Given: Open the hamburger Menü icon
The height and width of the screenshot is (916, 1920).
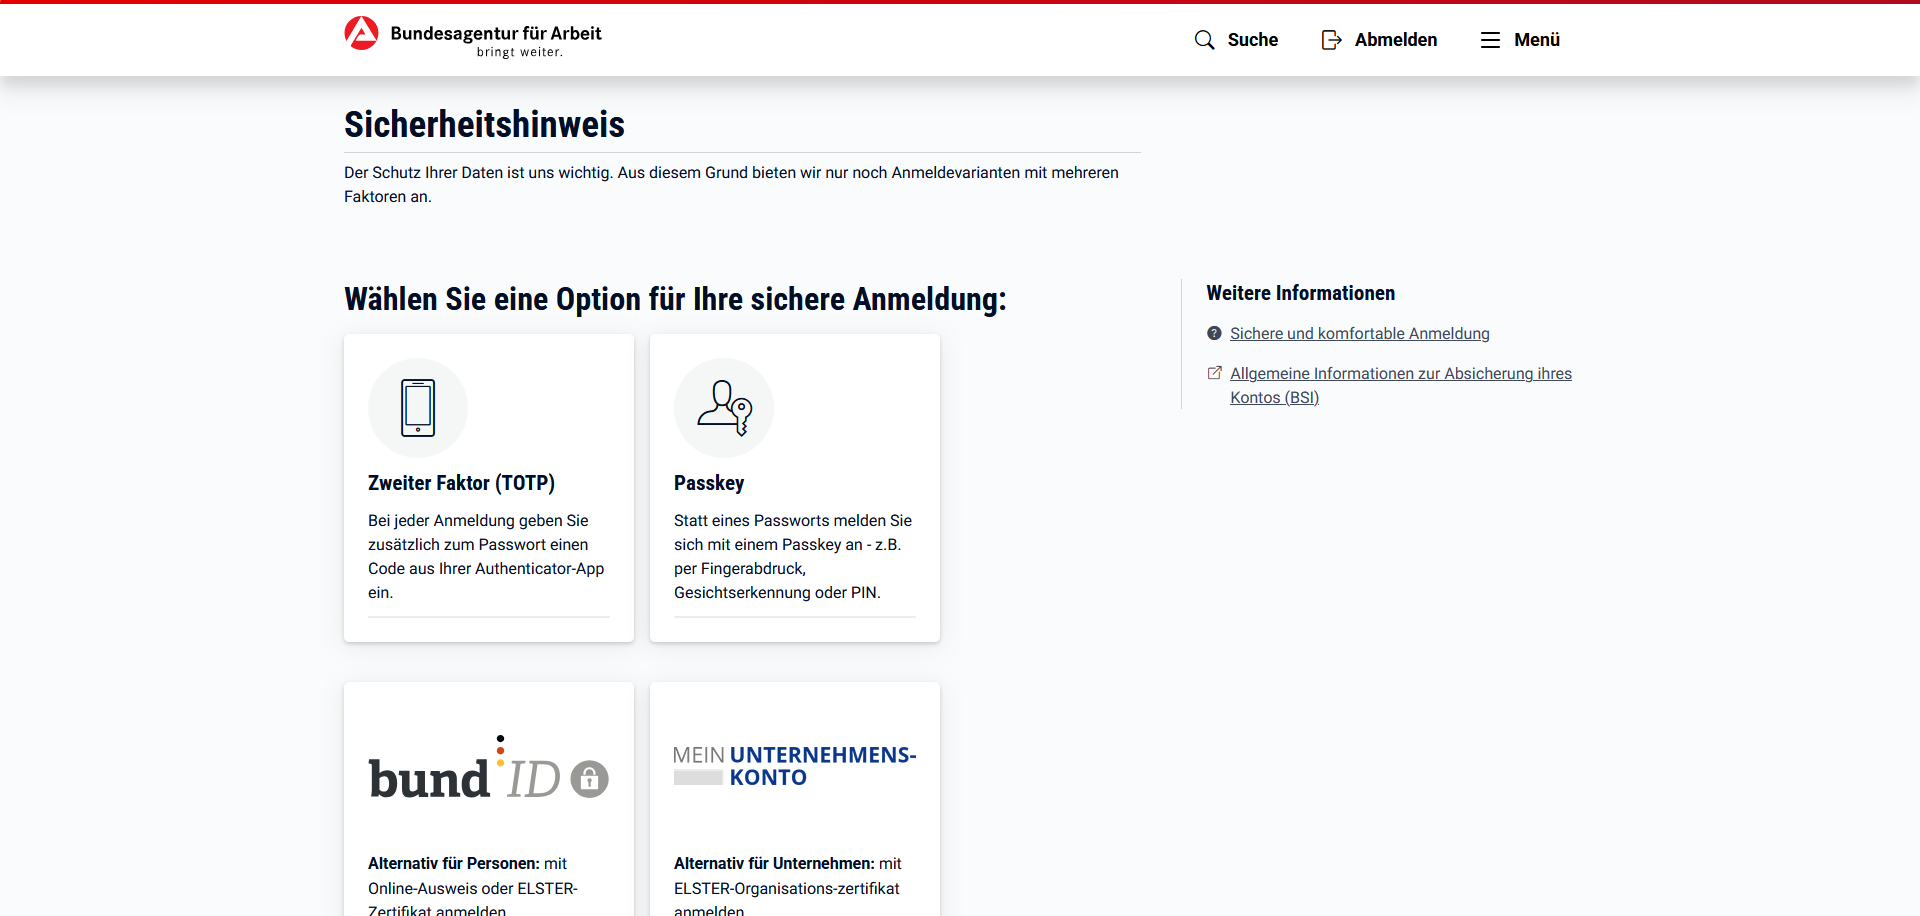Looking at the screenshot, I should pos(1490,40).
